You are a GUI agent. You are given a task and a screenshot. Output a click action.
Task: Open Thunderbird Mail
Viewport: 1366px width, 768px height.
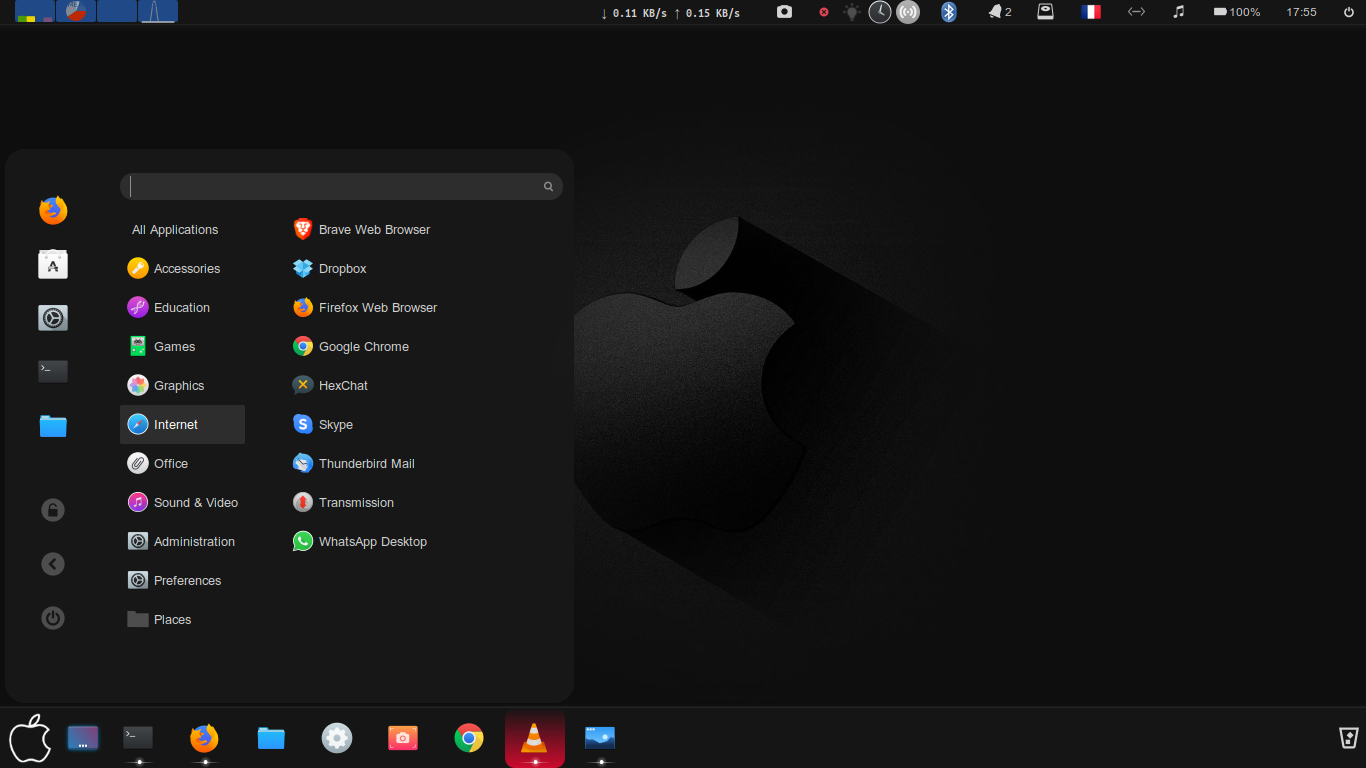pos(353,463)
